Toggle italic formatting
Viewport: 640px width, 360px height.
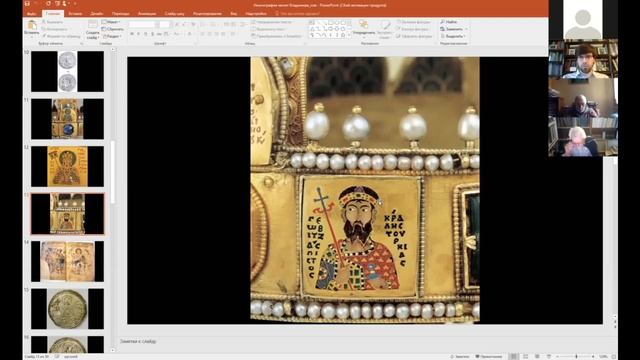point(139,34)
